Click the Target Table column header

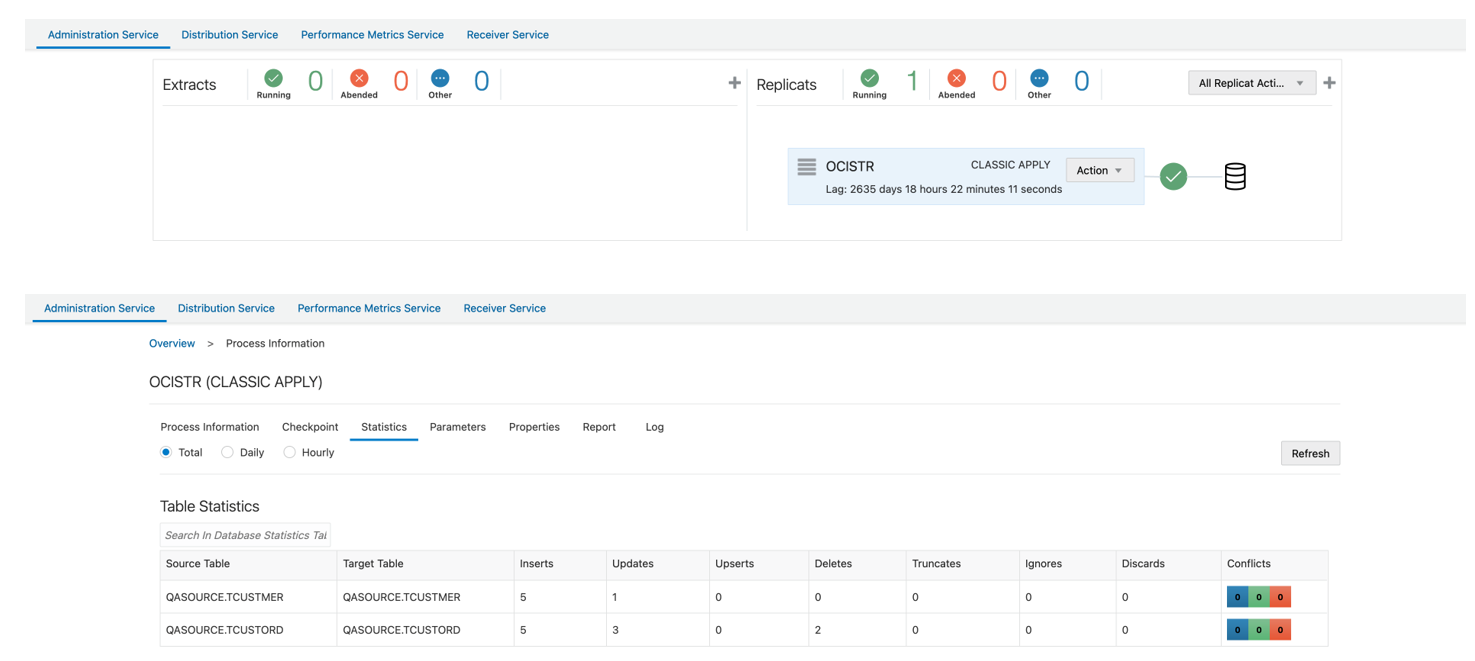[425, 564]
